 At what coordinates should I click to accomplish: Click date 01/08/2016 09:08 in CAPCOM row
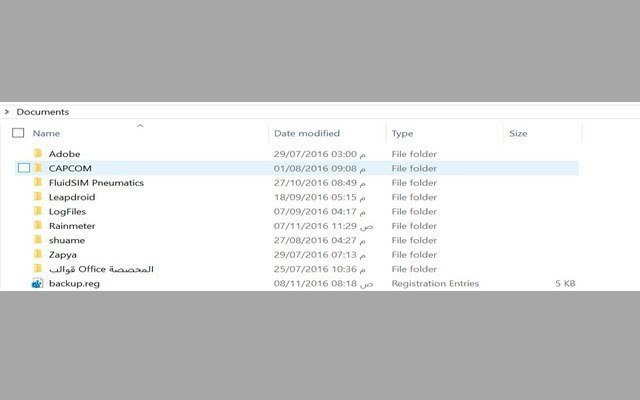click(320, 168)
